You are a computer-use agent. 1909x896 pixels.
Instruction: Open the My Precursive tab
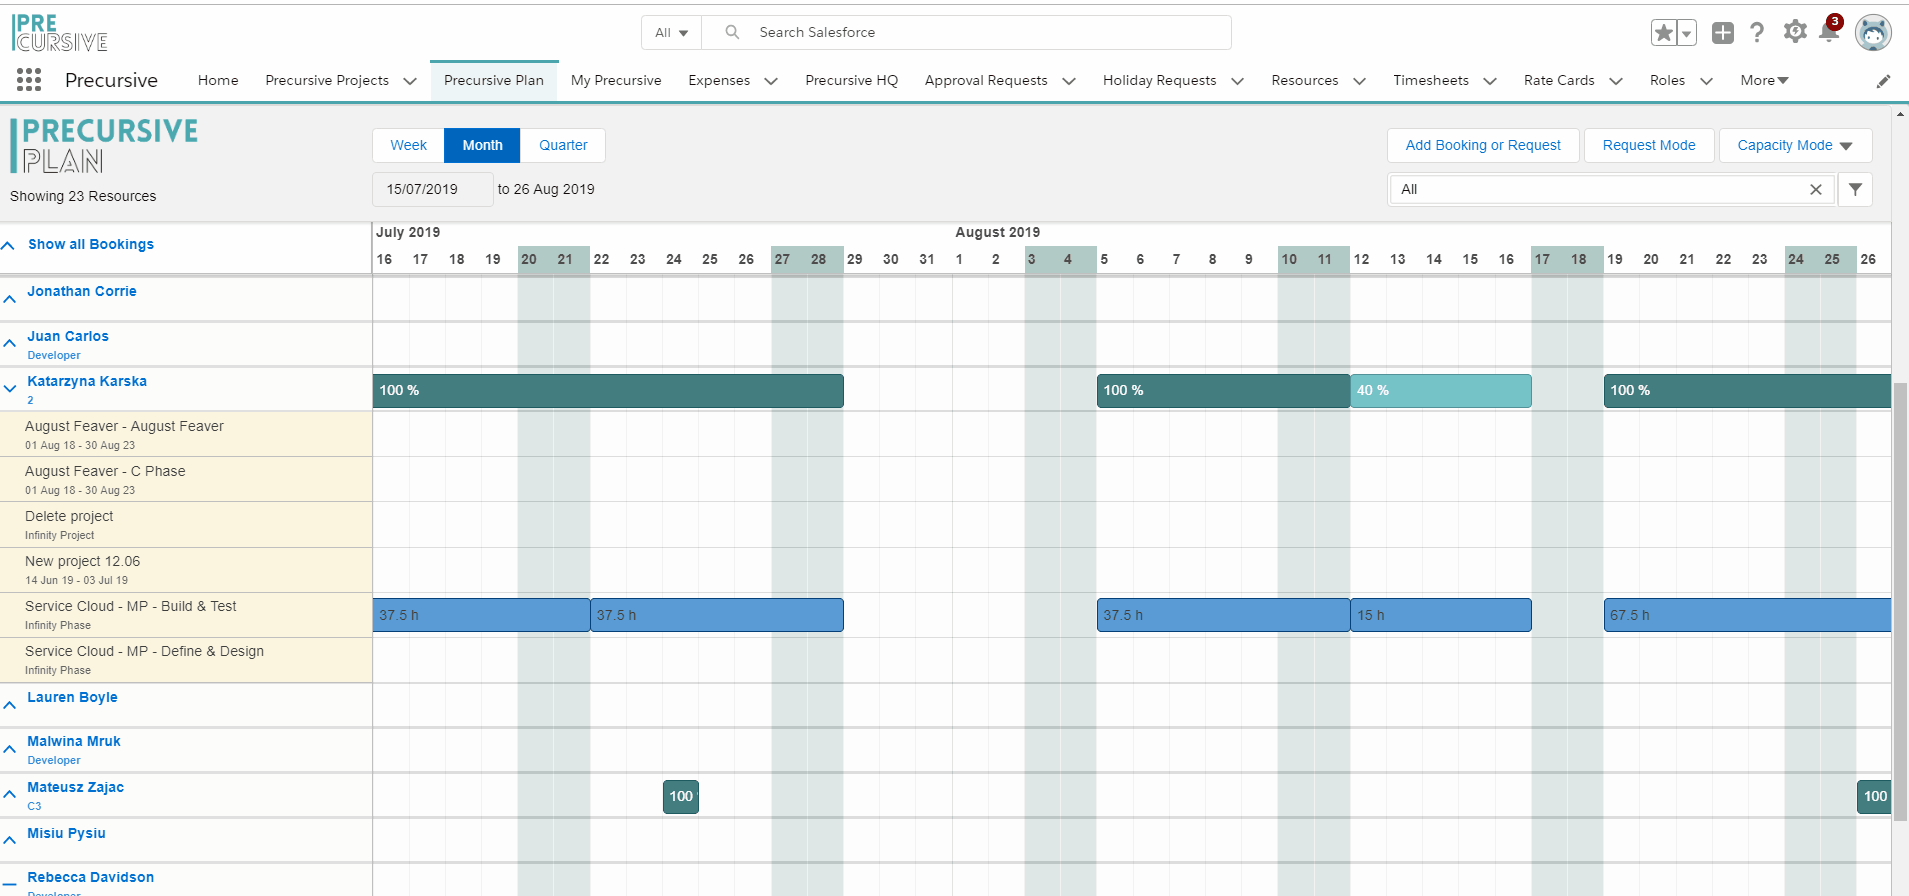(x=616, y=80)
